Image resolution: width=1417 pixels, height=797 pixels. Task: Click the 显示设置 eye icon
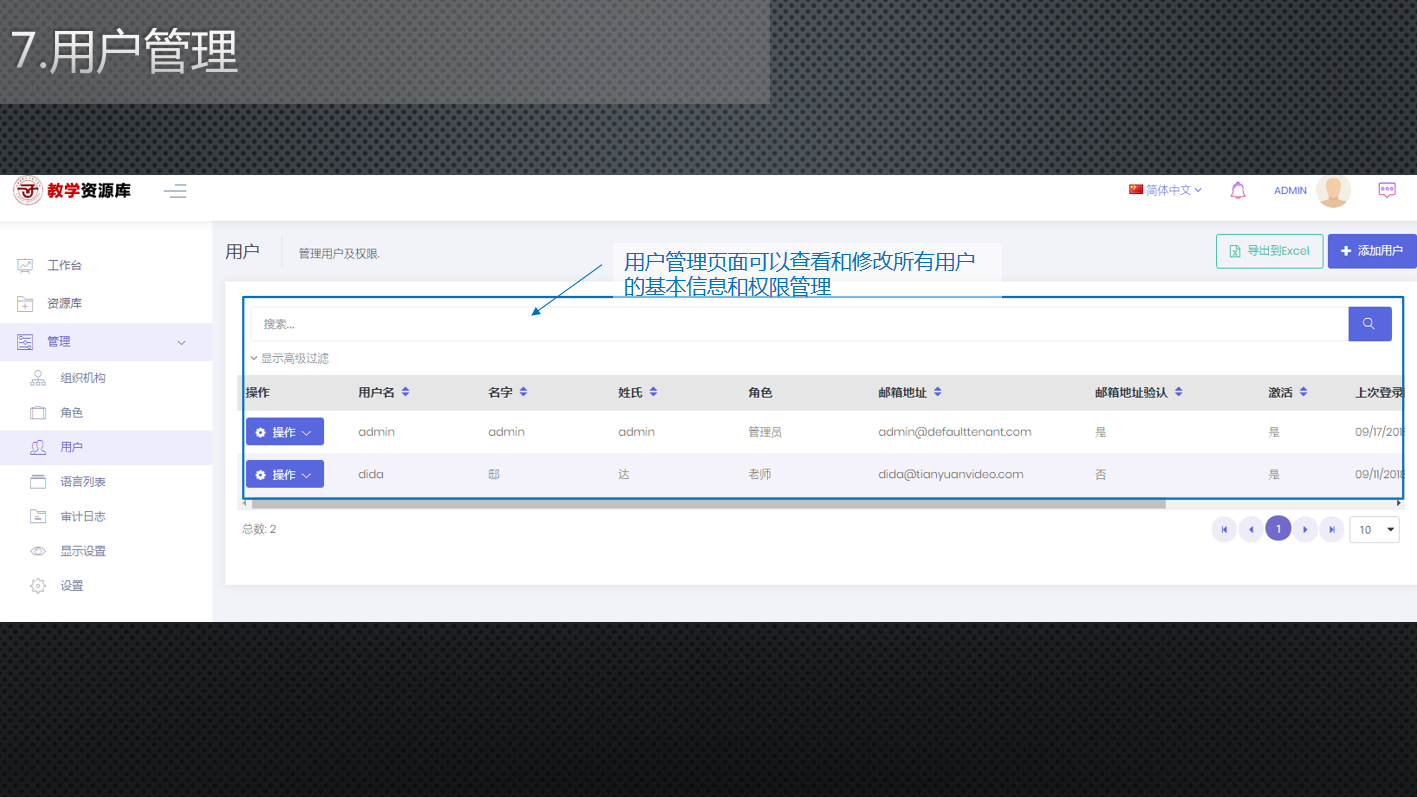tap(38, 551)
